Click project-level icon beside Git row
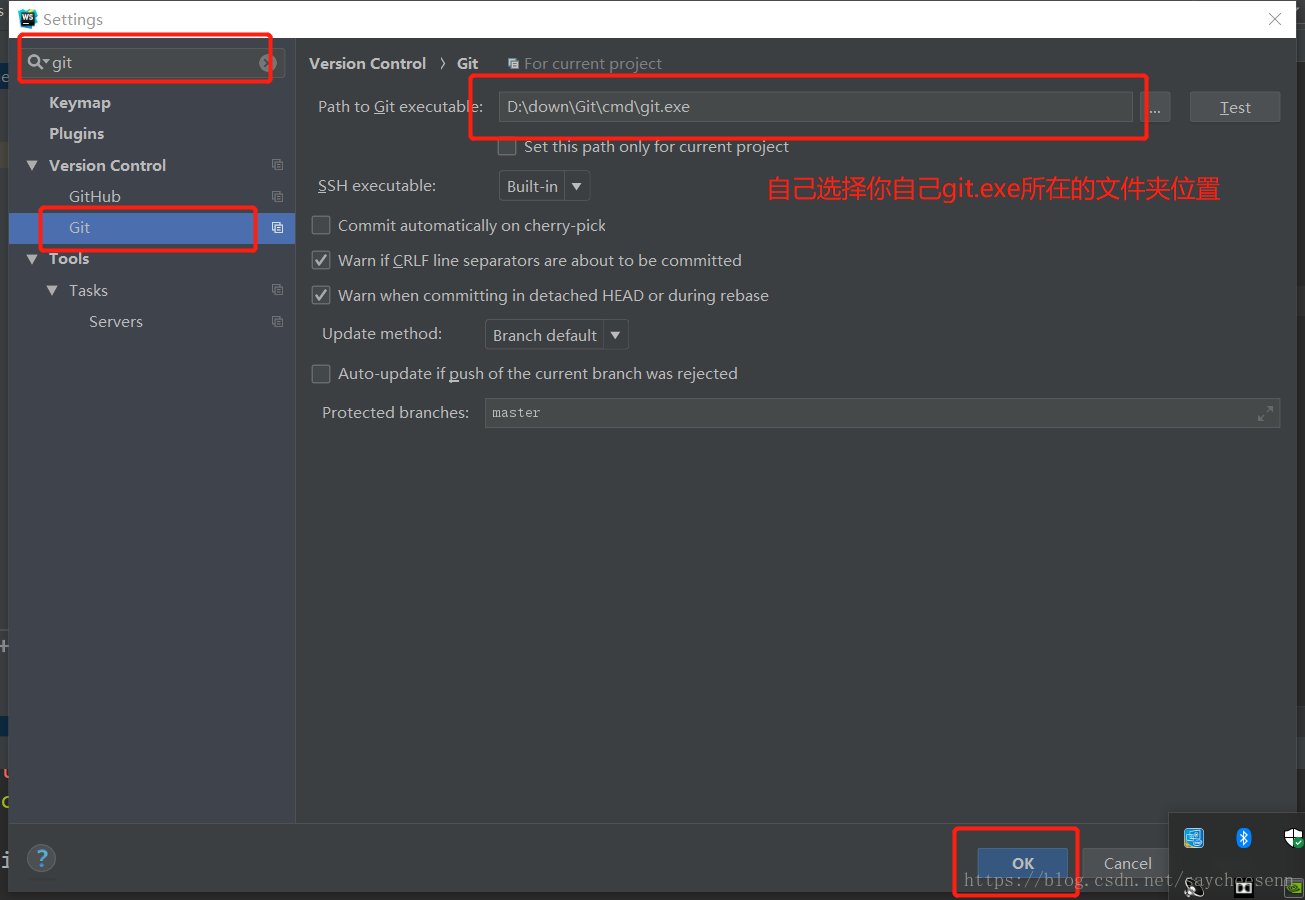This screenshot has height=900, width=1305. point(277,227)
